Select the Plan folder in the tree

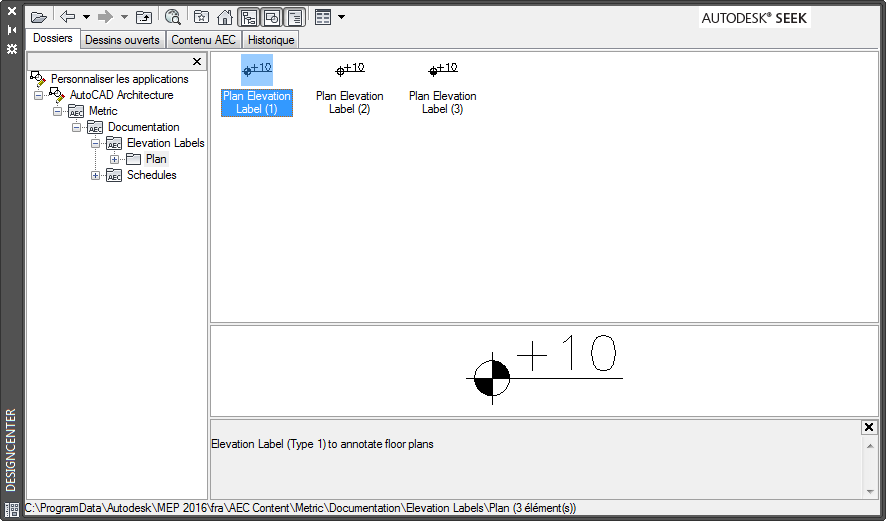click(156, 159)
